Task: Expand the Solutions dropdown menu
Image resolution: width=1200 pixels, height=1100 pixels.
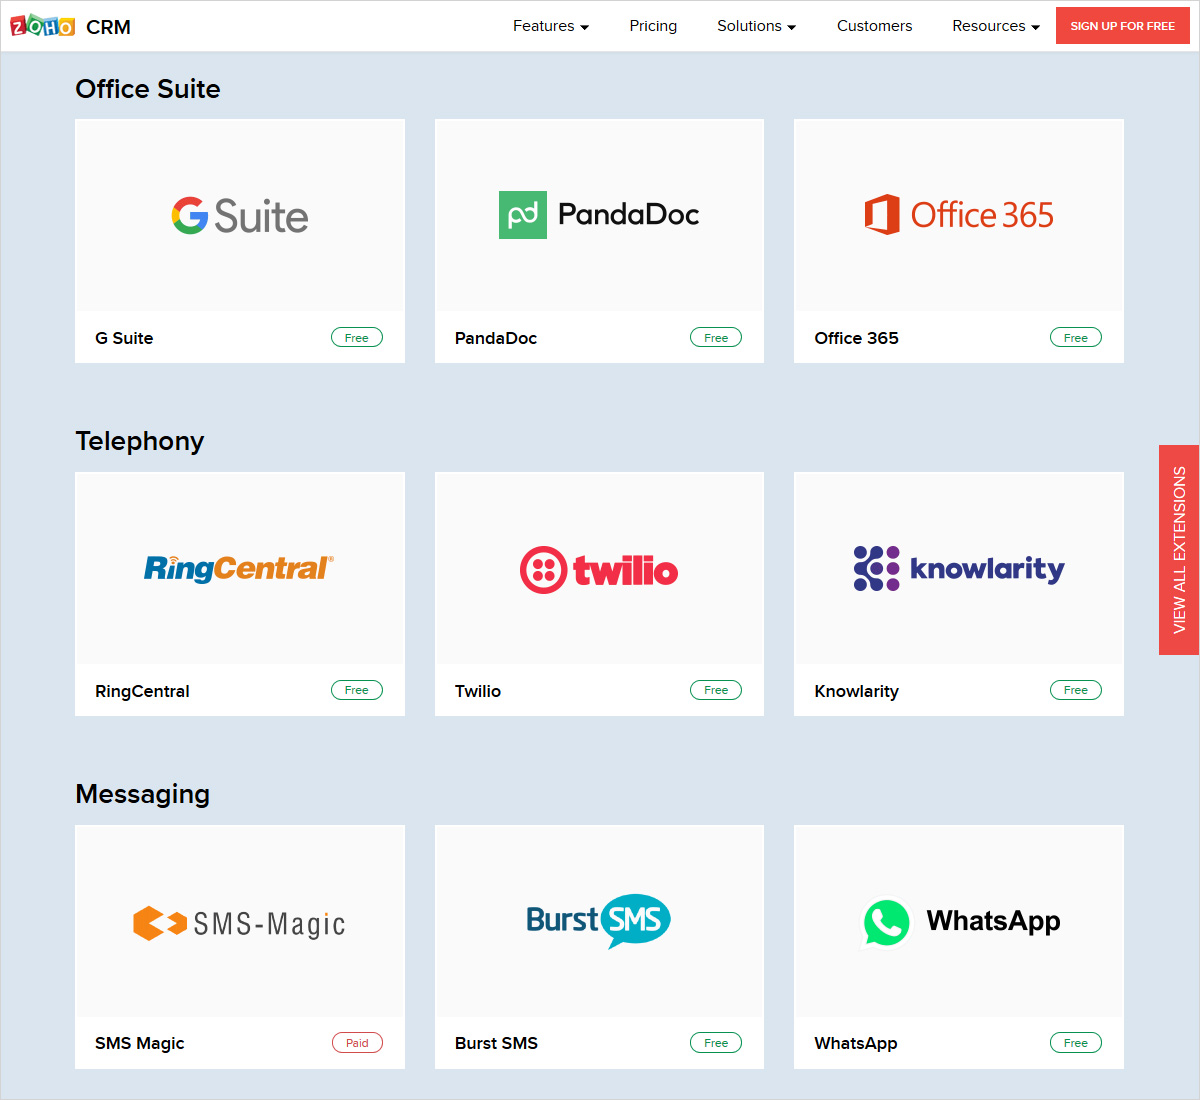Action: tap(756, 26)
